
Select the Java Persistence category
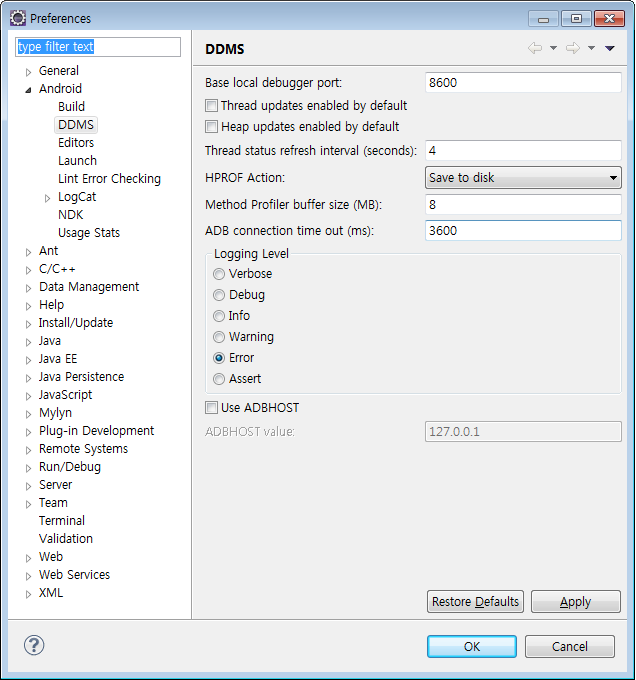click(81, 376)
